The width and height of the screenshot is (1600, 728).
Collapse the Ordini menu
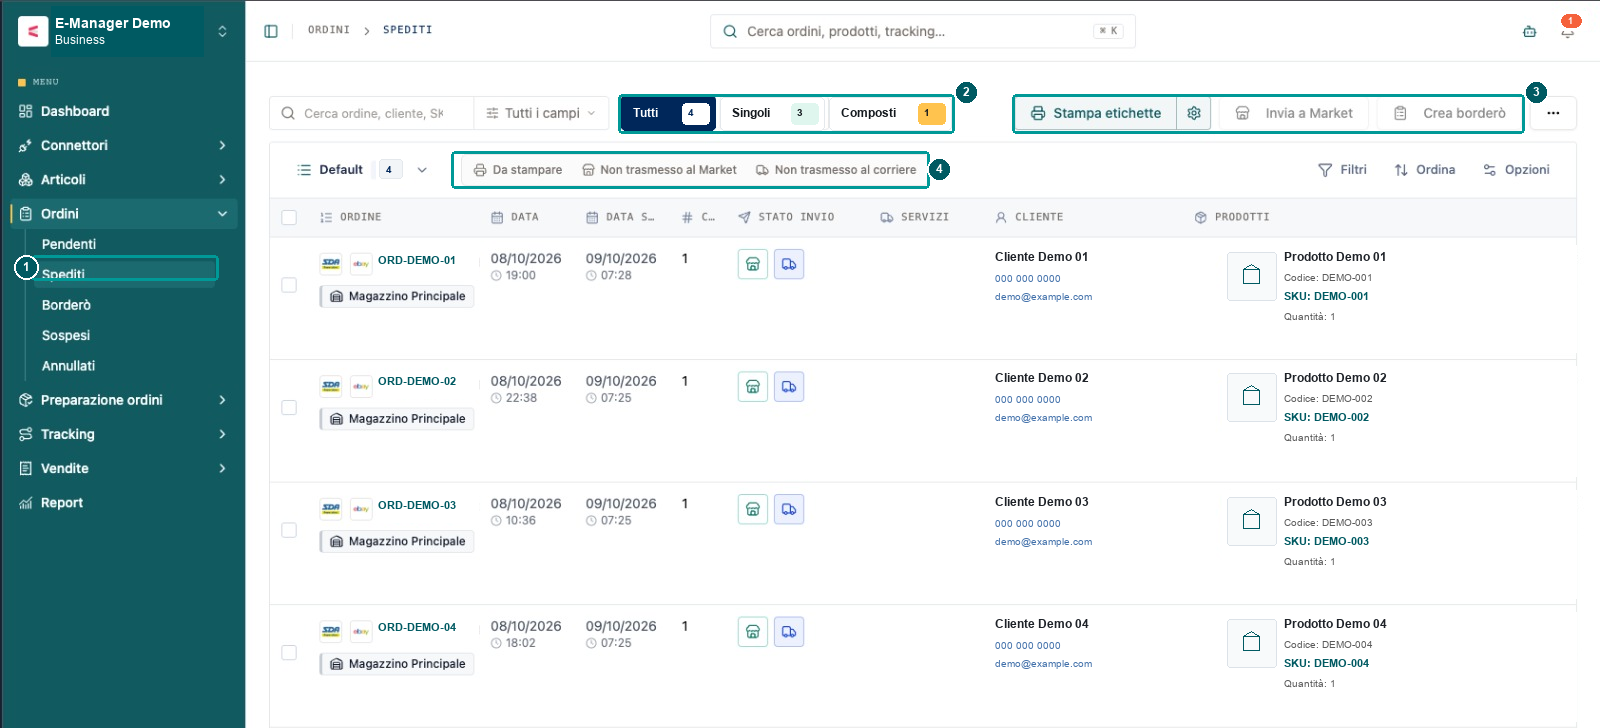coord(124,214)
